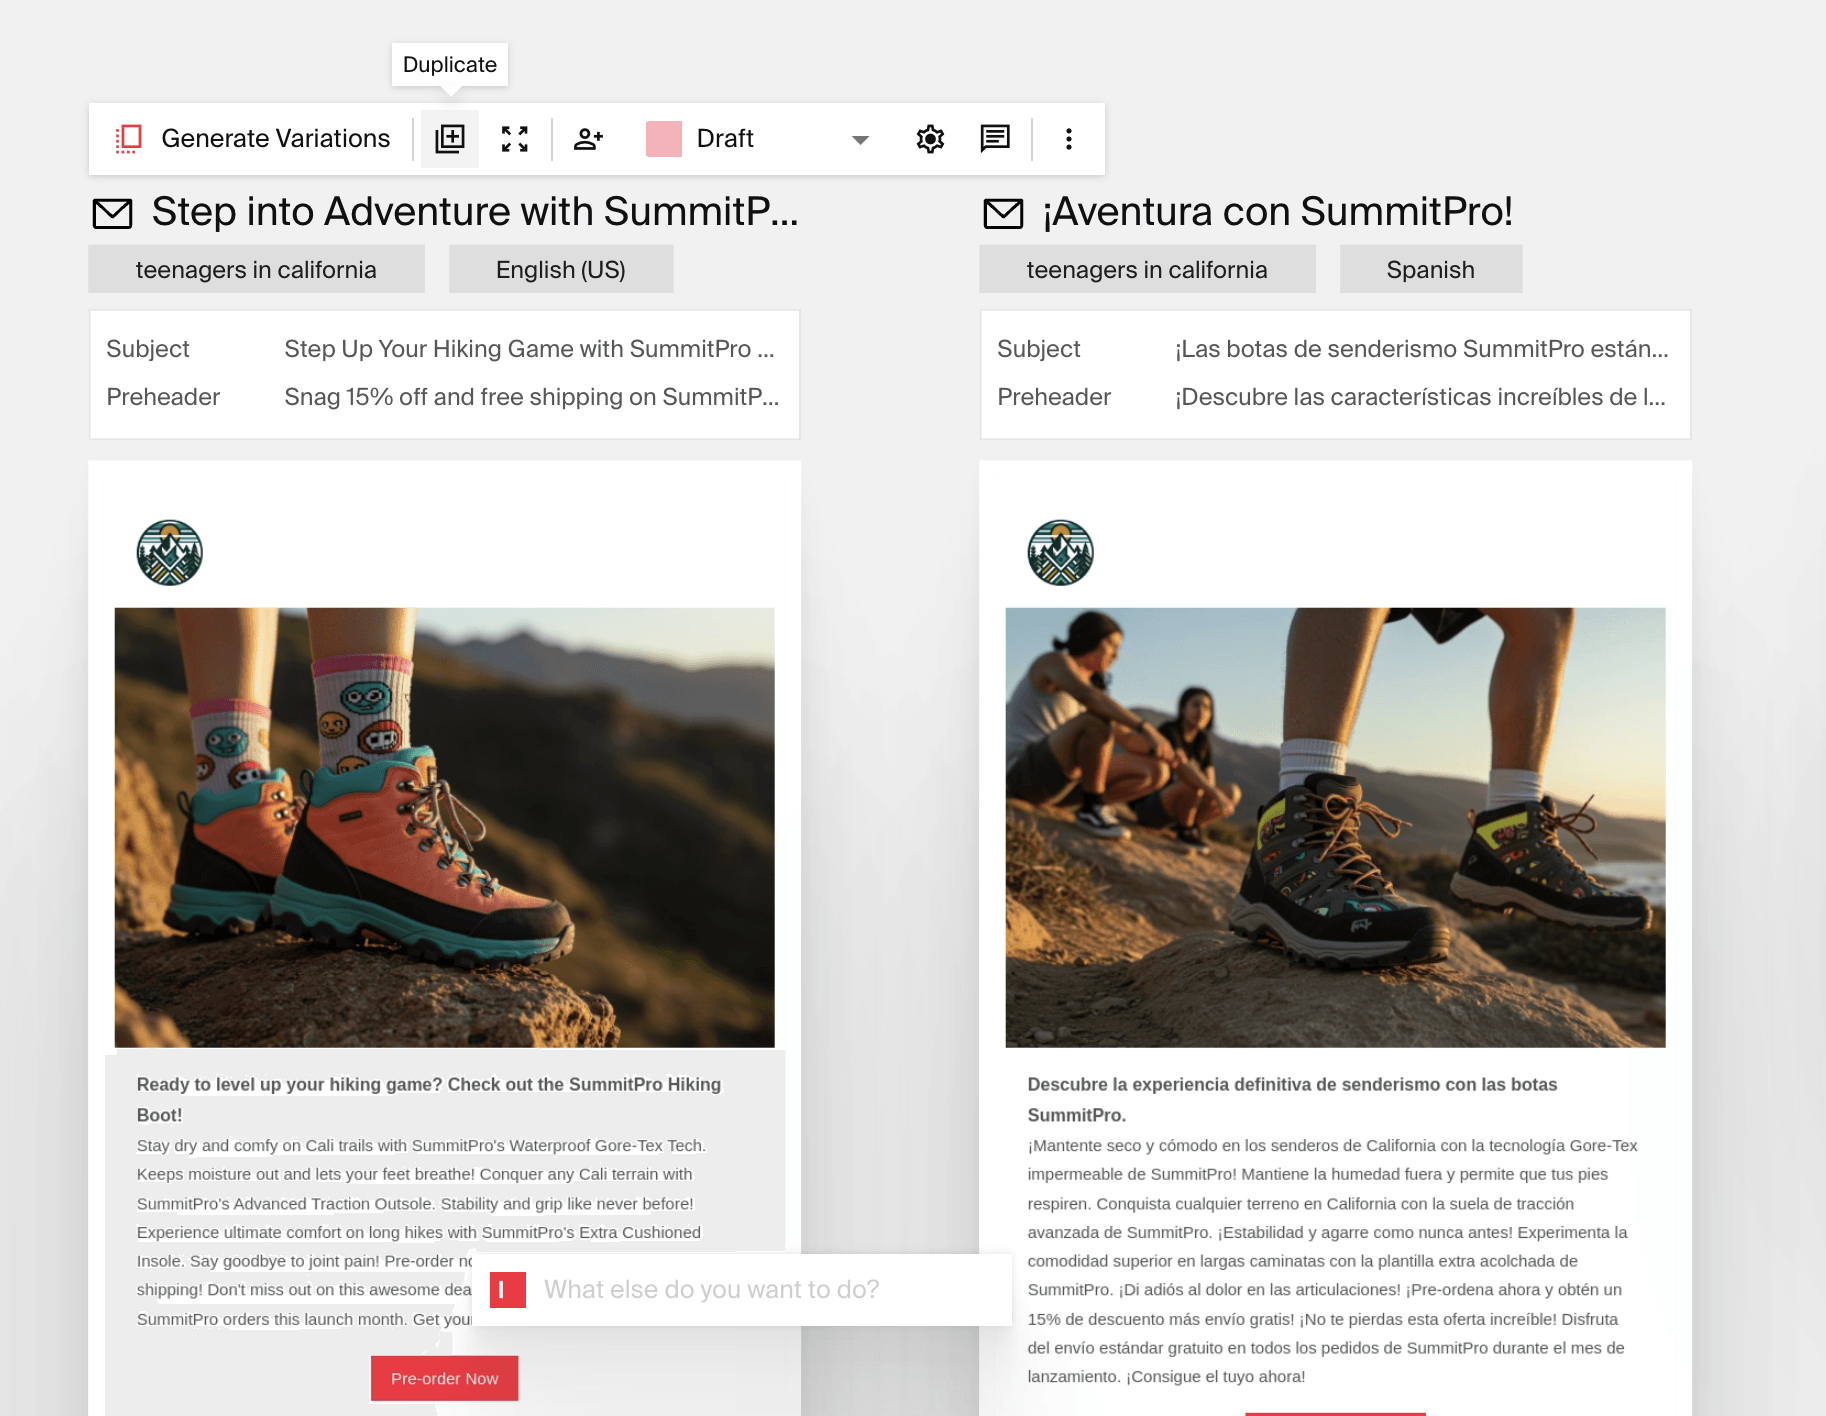Viewport: 1826px width, 1416px height.
Task: Click the envelope icon beside ¡Aventura con SummitPro!
Action: (x=1003, y=213)
